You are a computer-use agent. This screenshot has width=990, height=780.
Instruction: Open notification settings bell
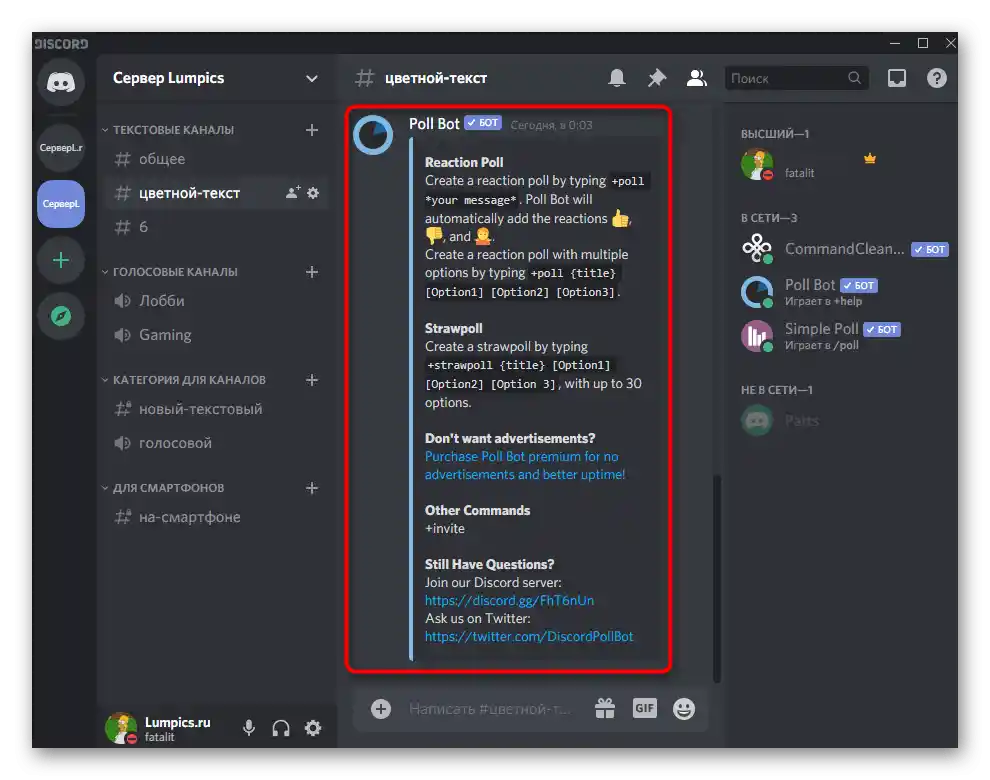click(617, 78)
